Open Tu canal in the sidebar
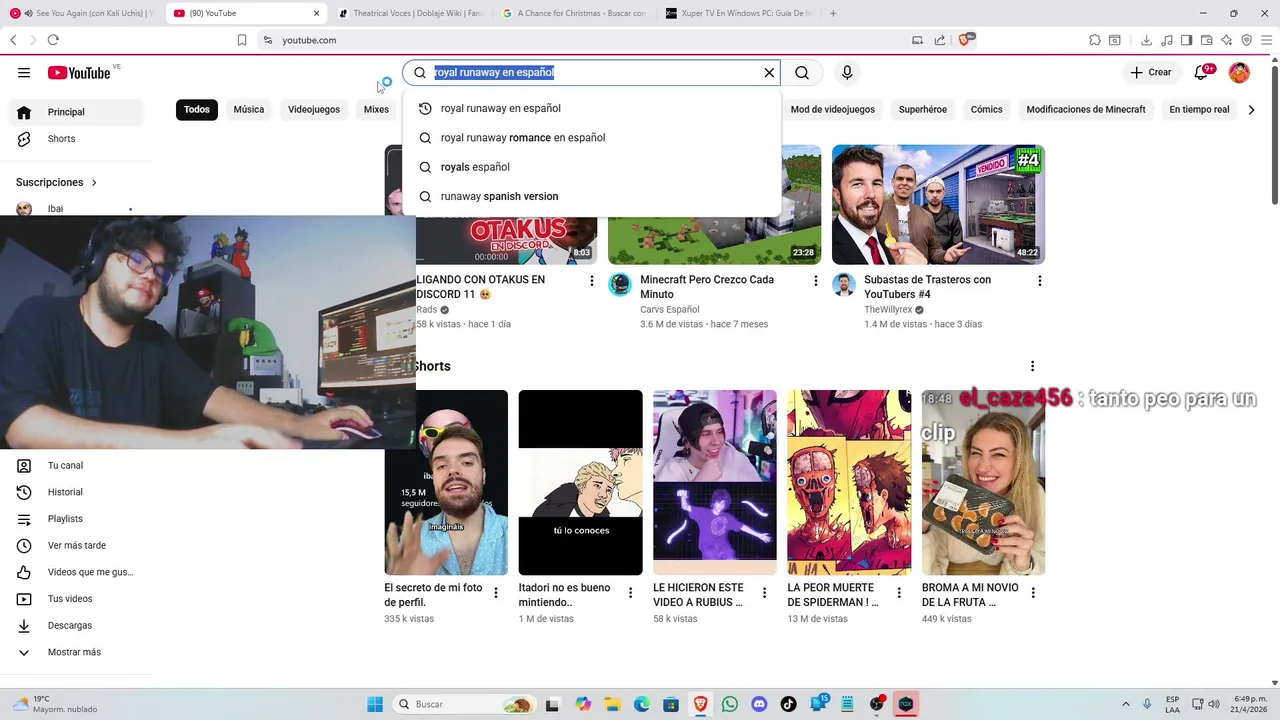Image resolution: width=1280 pixels, height=720 pixels. point(76,466)
